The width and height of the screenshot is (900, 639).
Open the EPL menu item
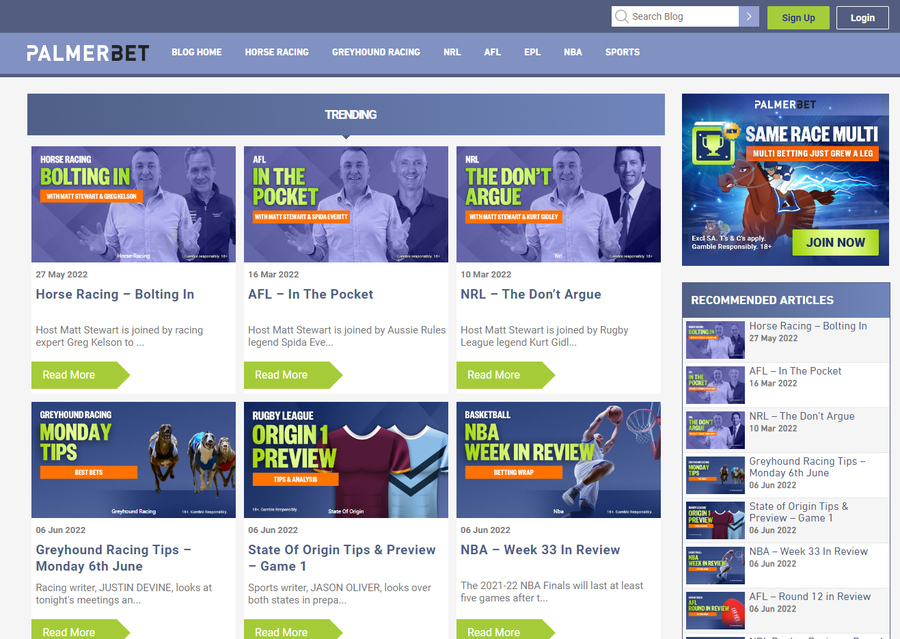point(532,52)
